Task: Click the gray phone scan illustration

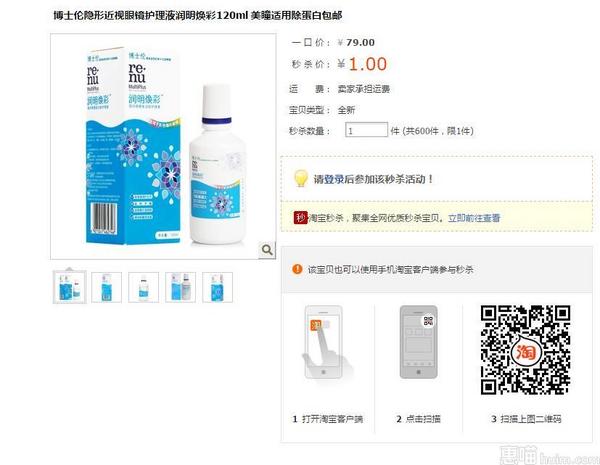Action: (x=418, y=342)
